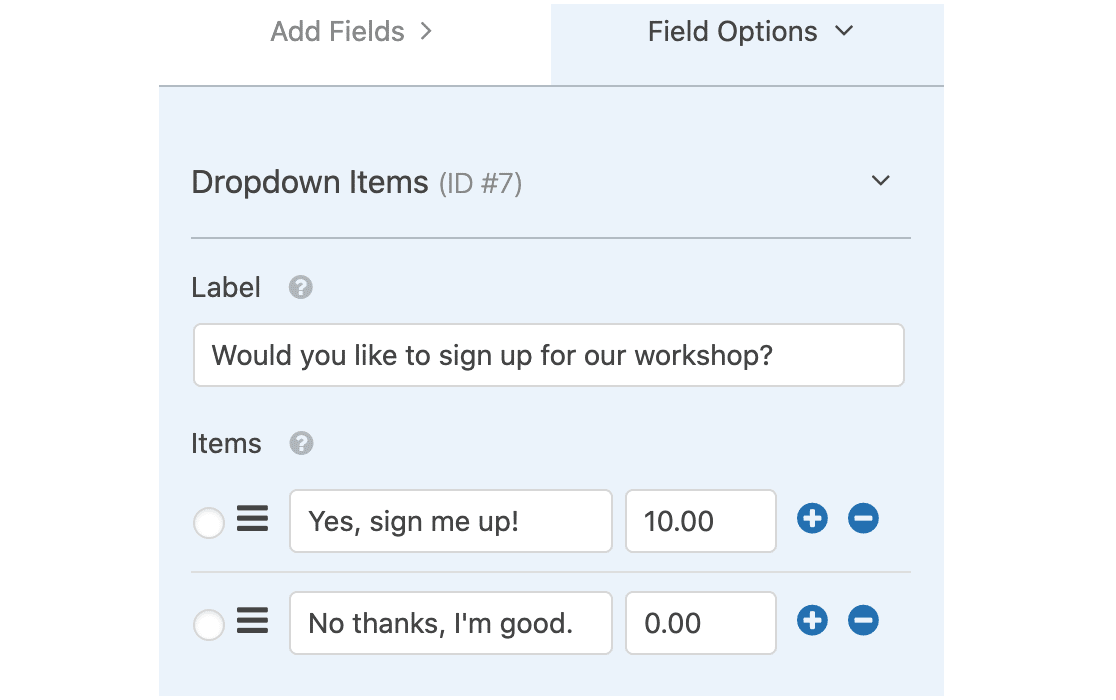Remove the 'Yes, sign me up!' item
Viewport: 1116px width, 700px height.
(x=863, y=519)
